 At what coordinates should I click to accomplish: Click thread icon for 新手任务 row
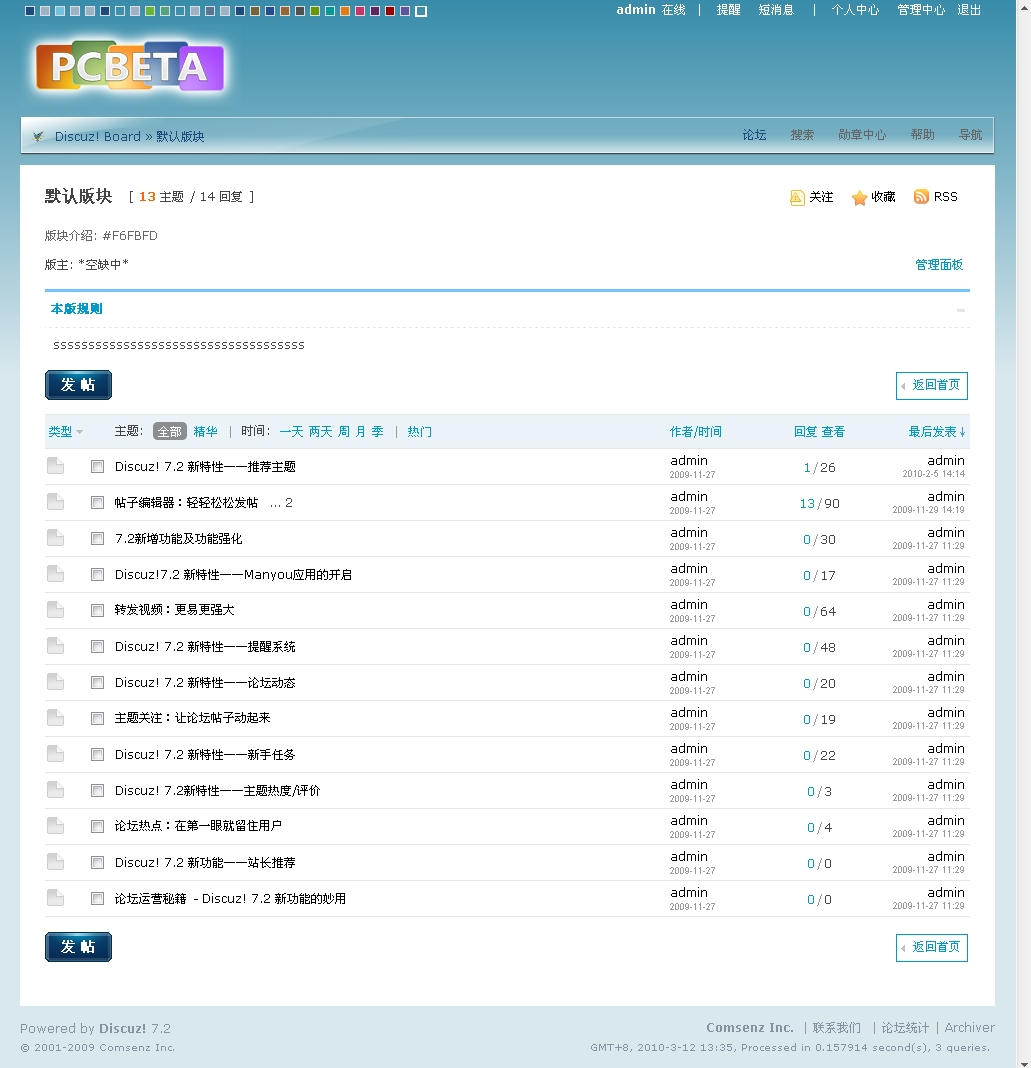pyautogui.click(x=55, y=754)
